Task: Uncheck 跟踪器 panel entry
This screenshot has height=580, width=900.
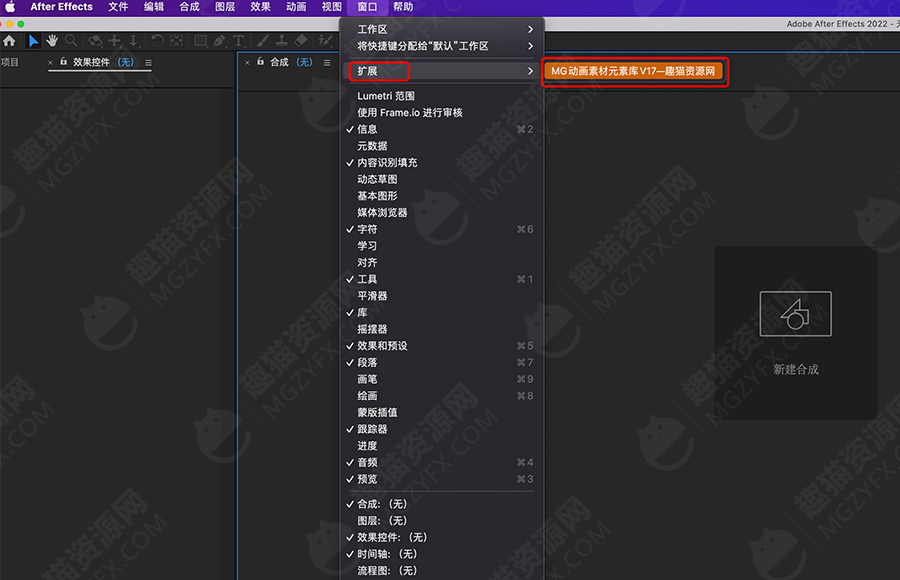Action: point(441,429)
